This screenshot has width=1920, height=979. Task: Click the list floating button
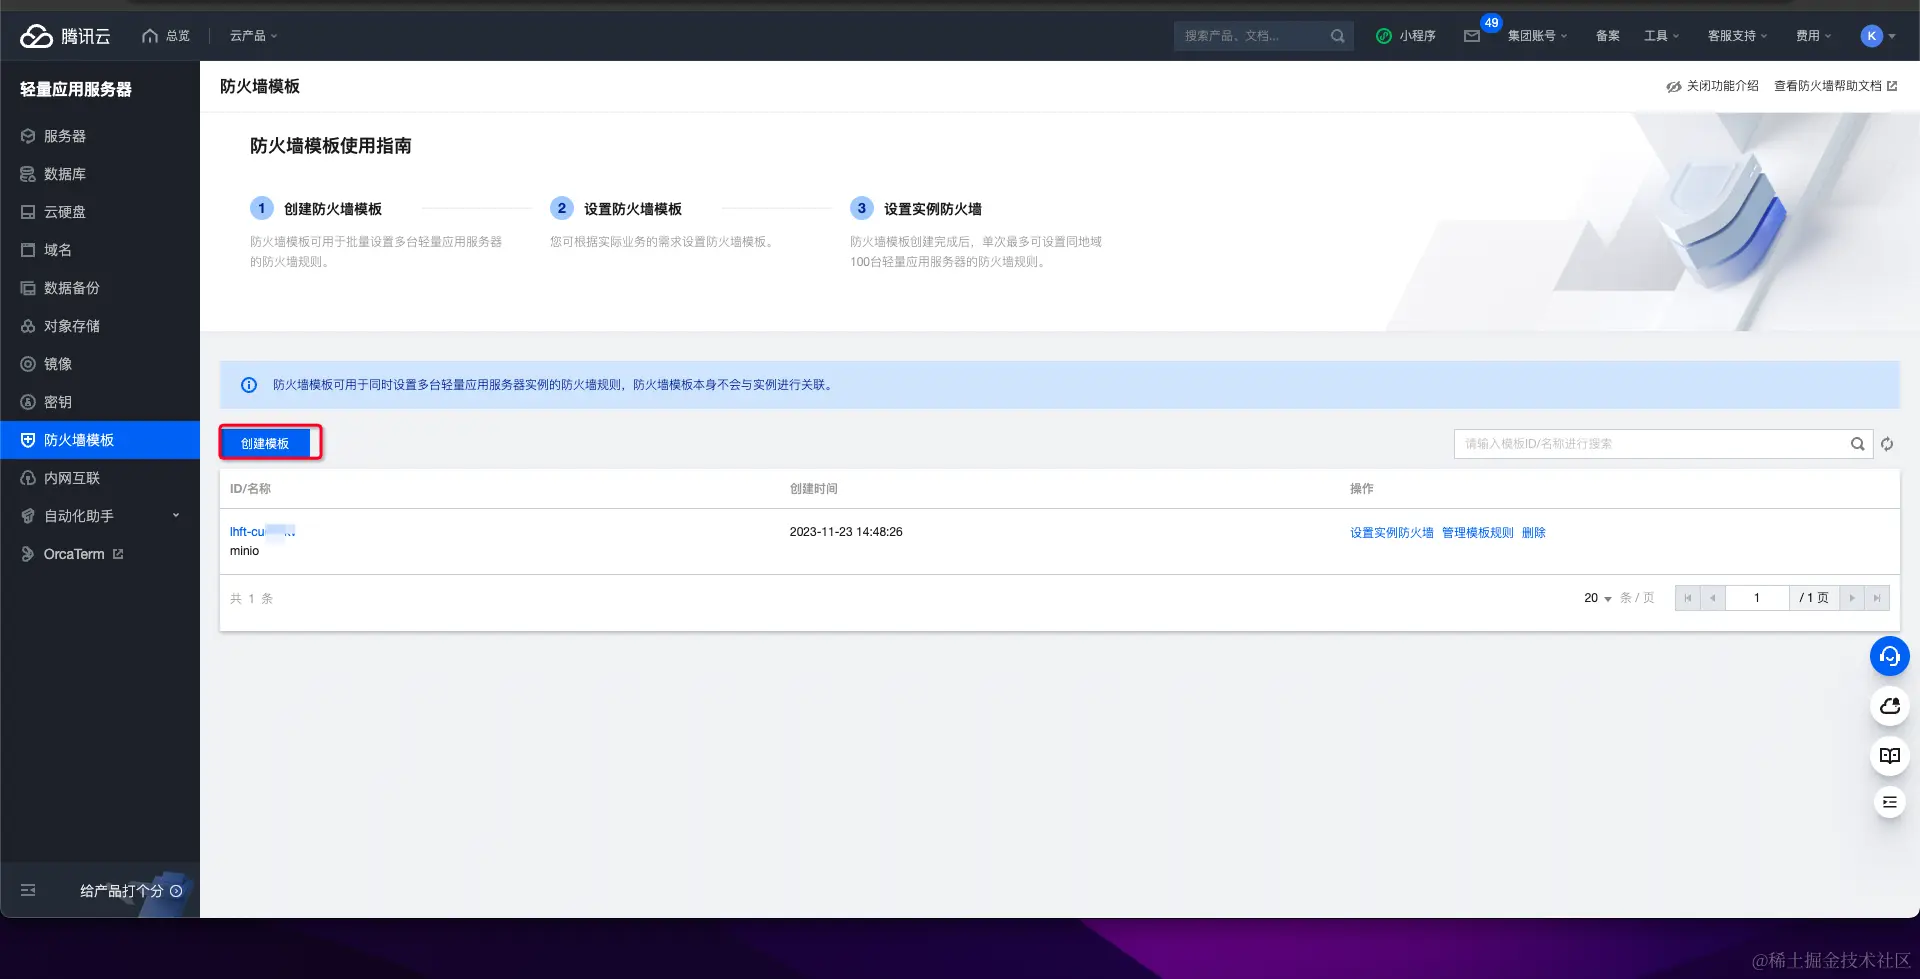click(x=1889, y=802)
